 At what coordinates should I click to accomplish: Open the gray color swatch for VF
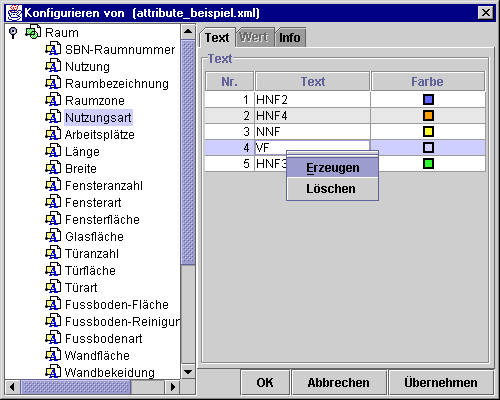coord(428,147)
